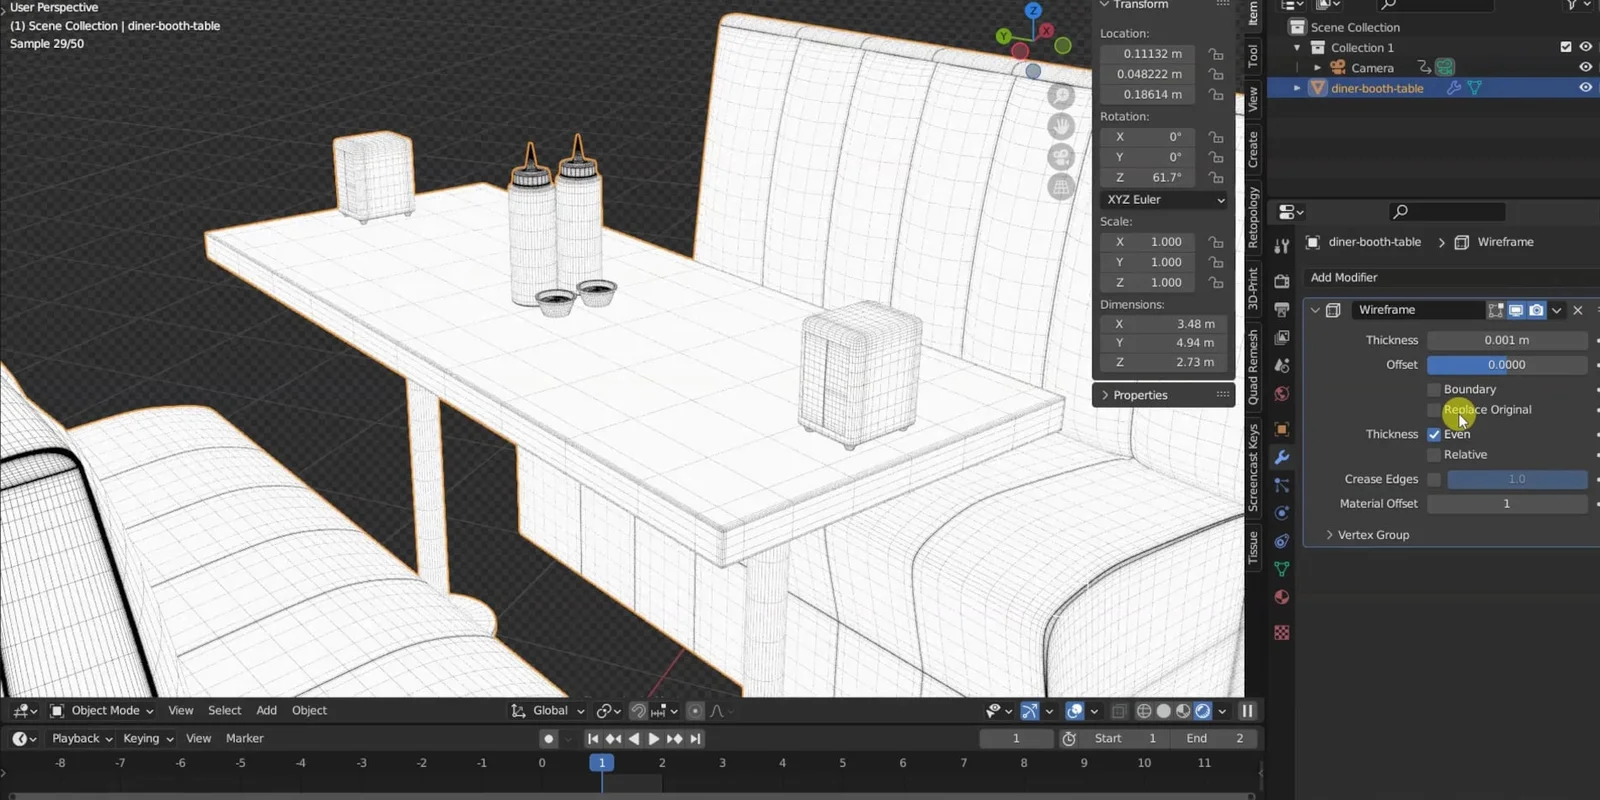Enable the Boundary checkbox
Screen dimensions: 1600x800
[1434, 389]
